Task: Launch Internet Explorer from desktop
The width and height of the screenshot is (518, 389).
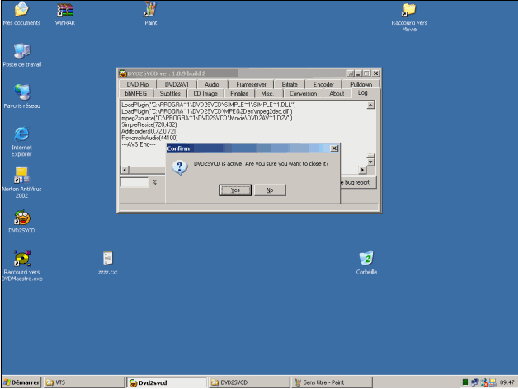Action: 22,134
